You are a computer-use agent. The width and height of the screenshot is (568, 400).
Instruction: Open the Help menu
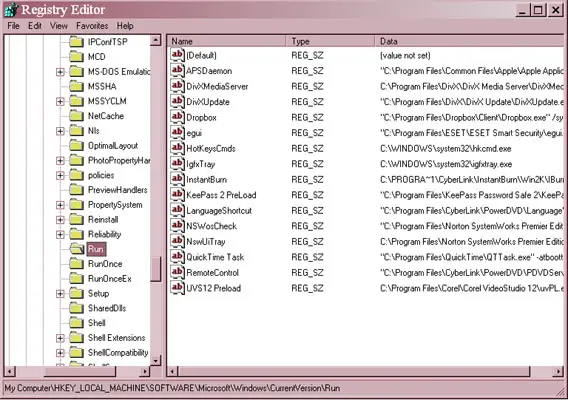point(125,26)
